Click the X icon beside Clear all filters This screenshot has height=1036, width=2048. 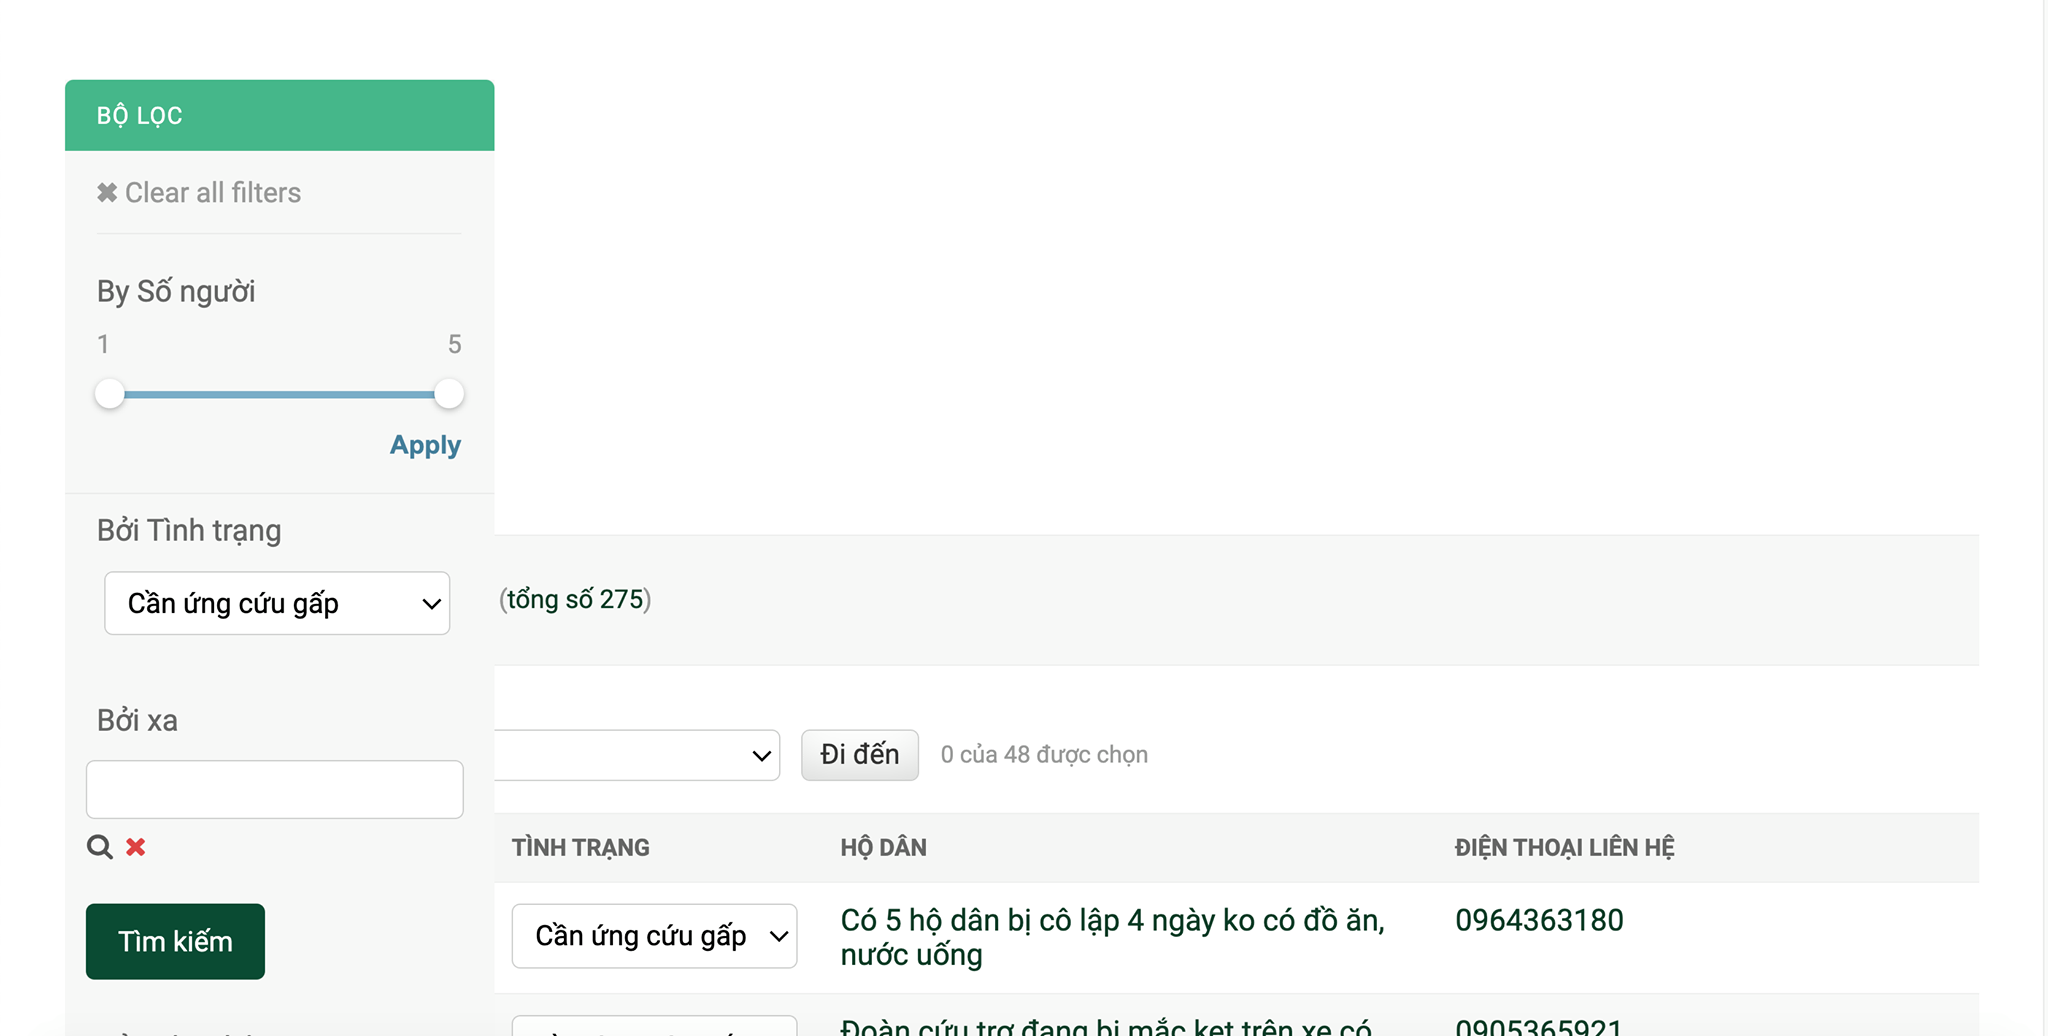click(107, 192)
